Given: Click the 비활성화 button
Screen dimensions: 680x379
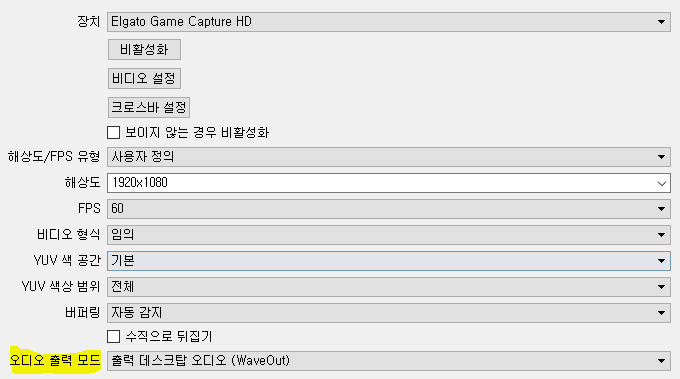Looking at the screenshot, I should point(144,49).
